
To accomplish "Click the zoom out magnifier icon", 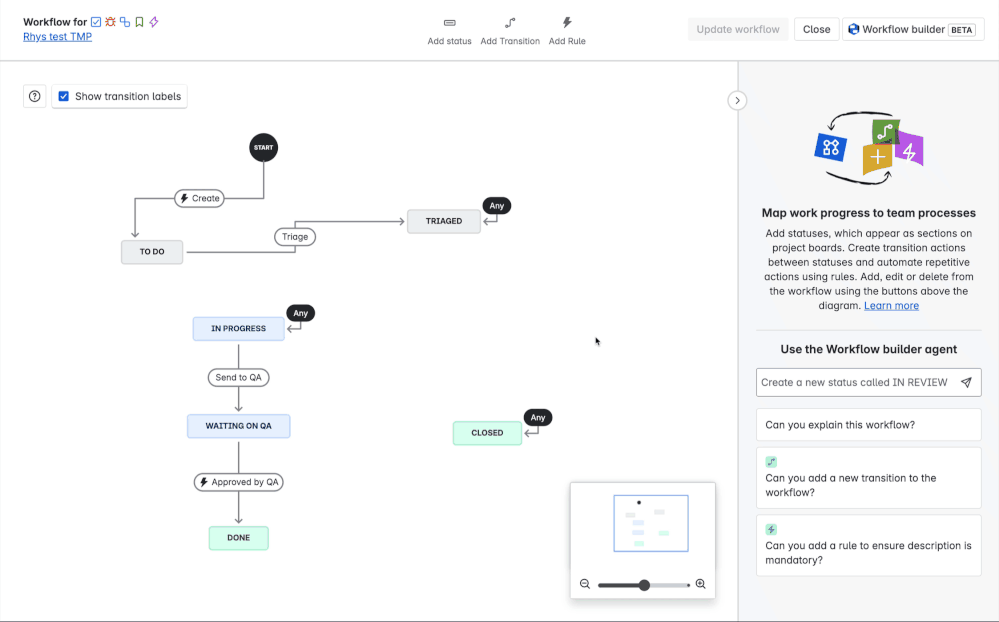I will (x=585, y=584).
